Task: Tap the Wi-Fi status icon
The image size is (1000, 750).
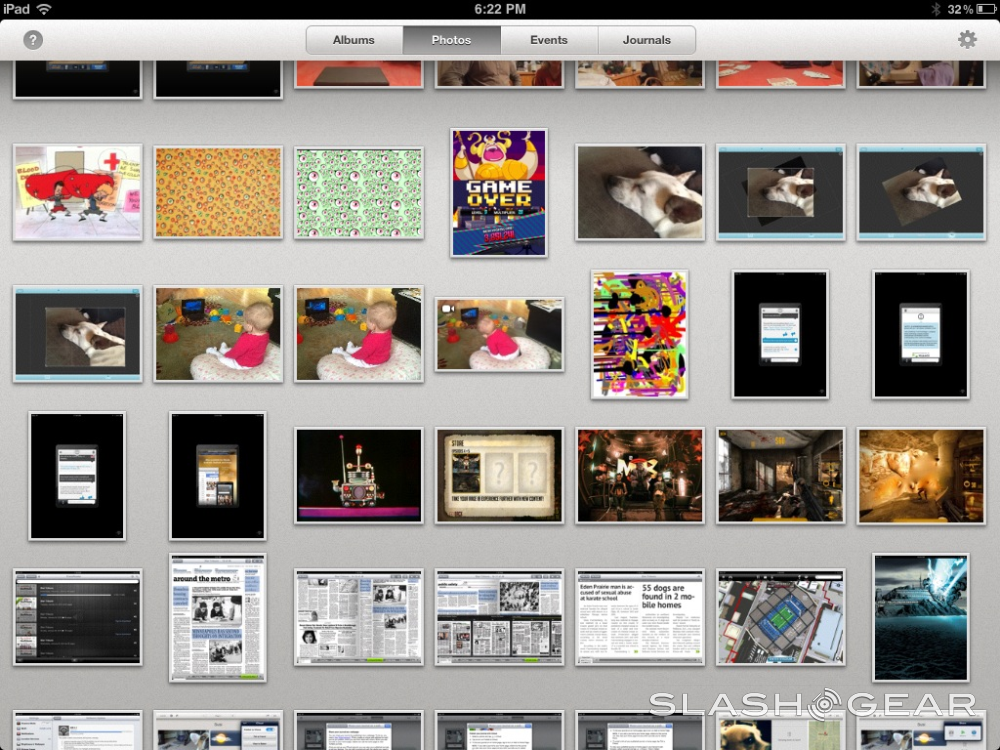Action: [44, 9]
